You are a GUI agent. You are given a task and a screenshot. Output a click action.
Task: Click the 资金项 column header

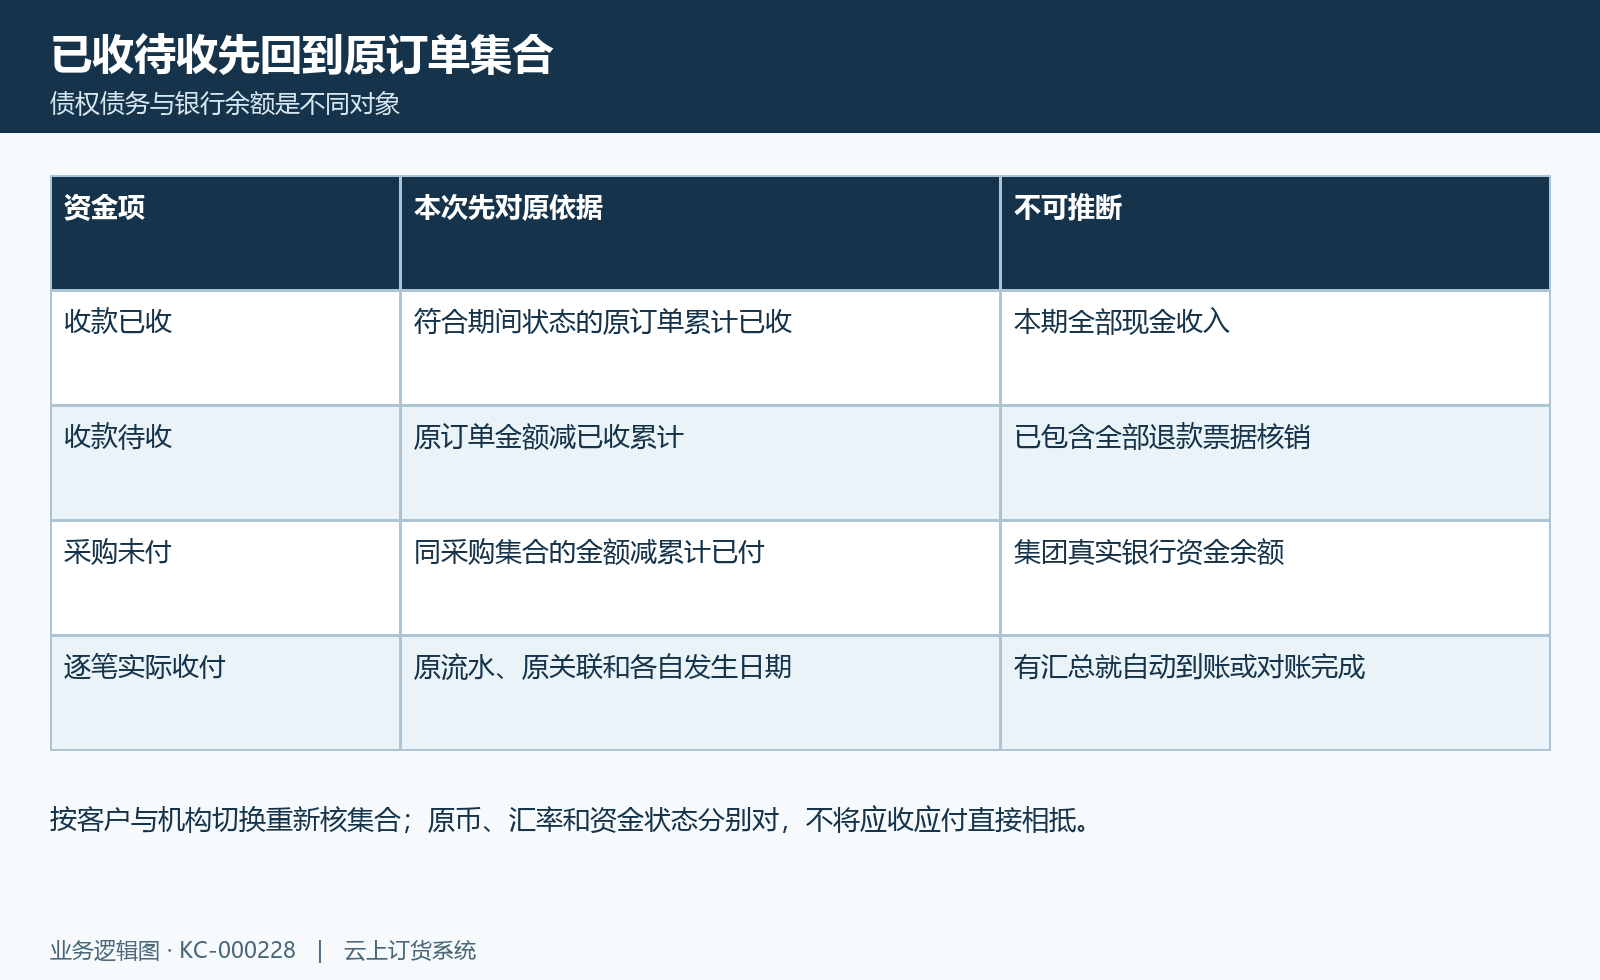226,233
